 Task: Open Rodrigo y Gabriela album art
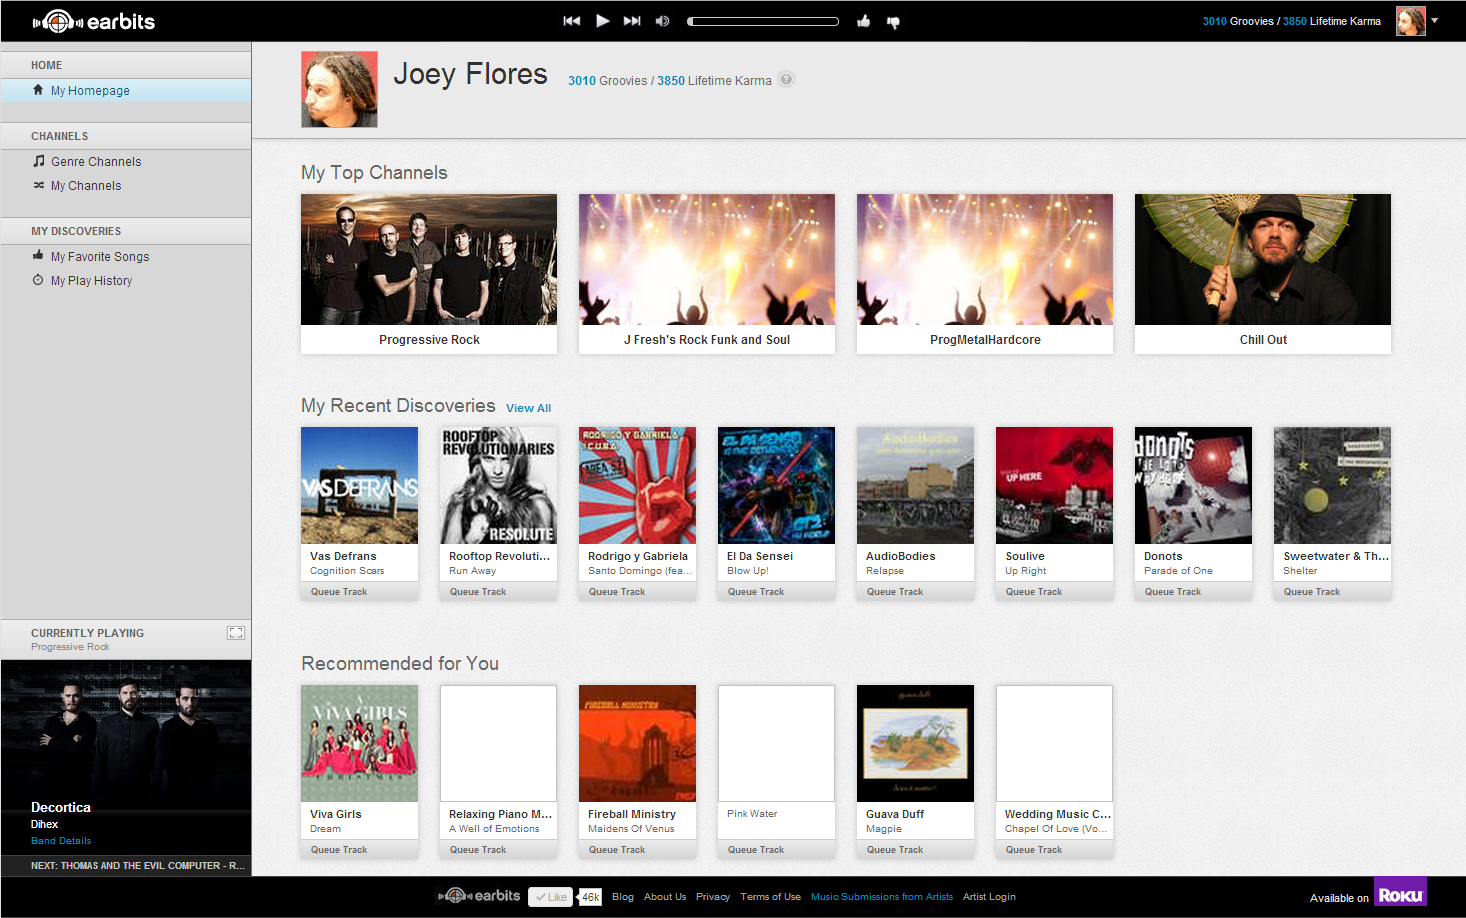coord(638,486)
